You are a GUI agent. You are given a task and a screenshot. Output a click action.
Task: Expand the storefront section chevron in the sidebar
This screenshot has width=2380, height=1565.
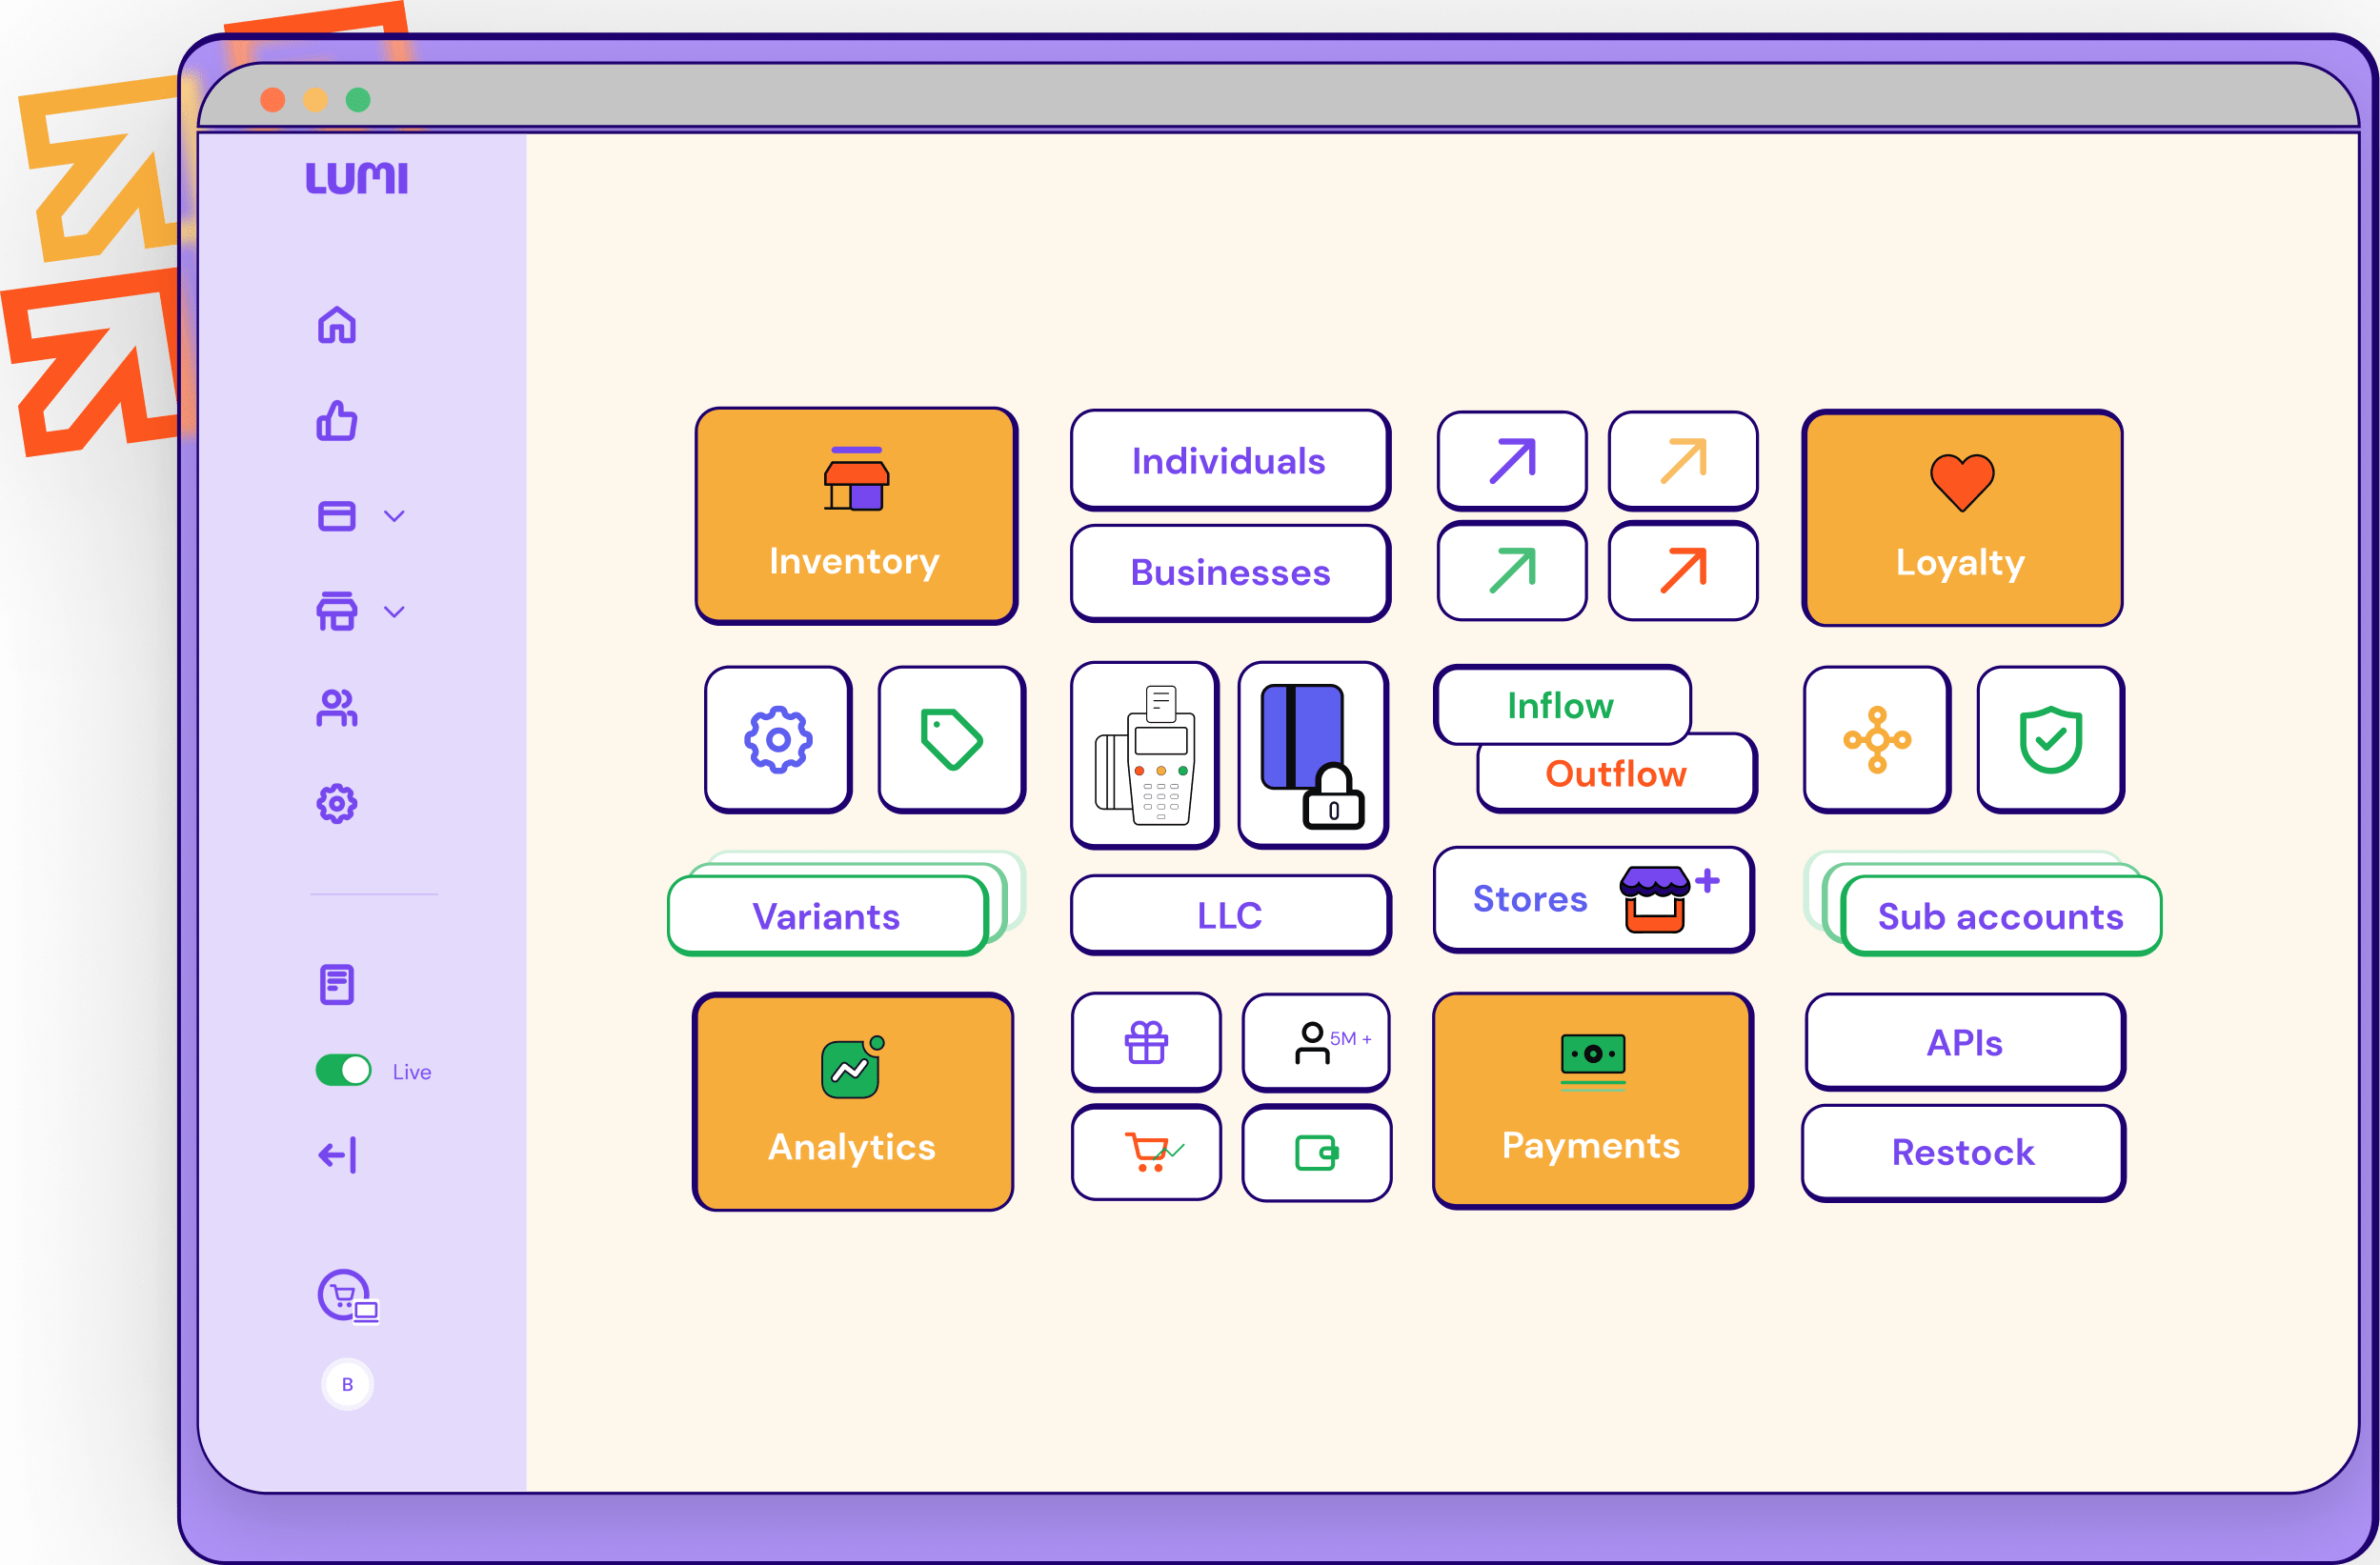[x=394, y=612]
